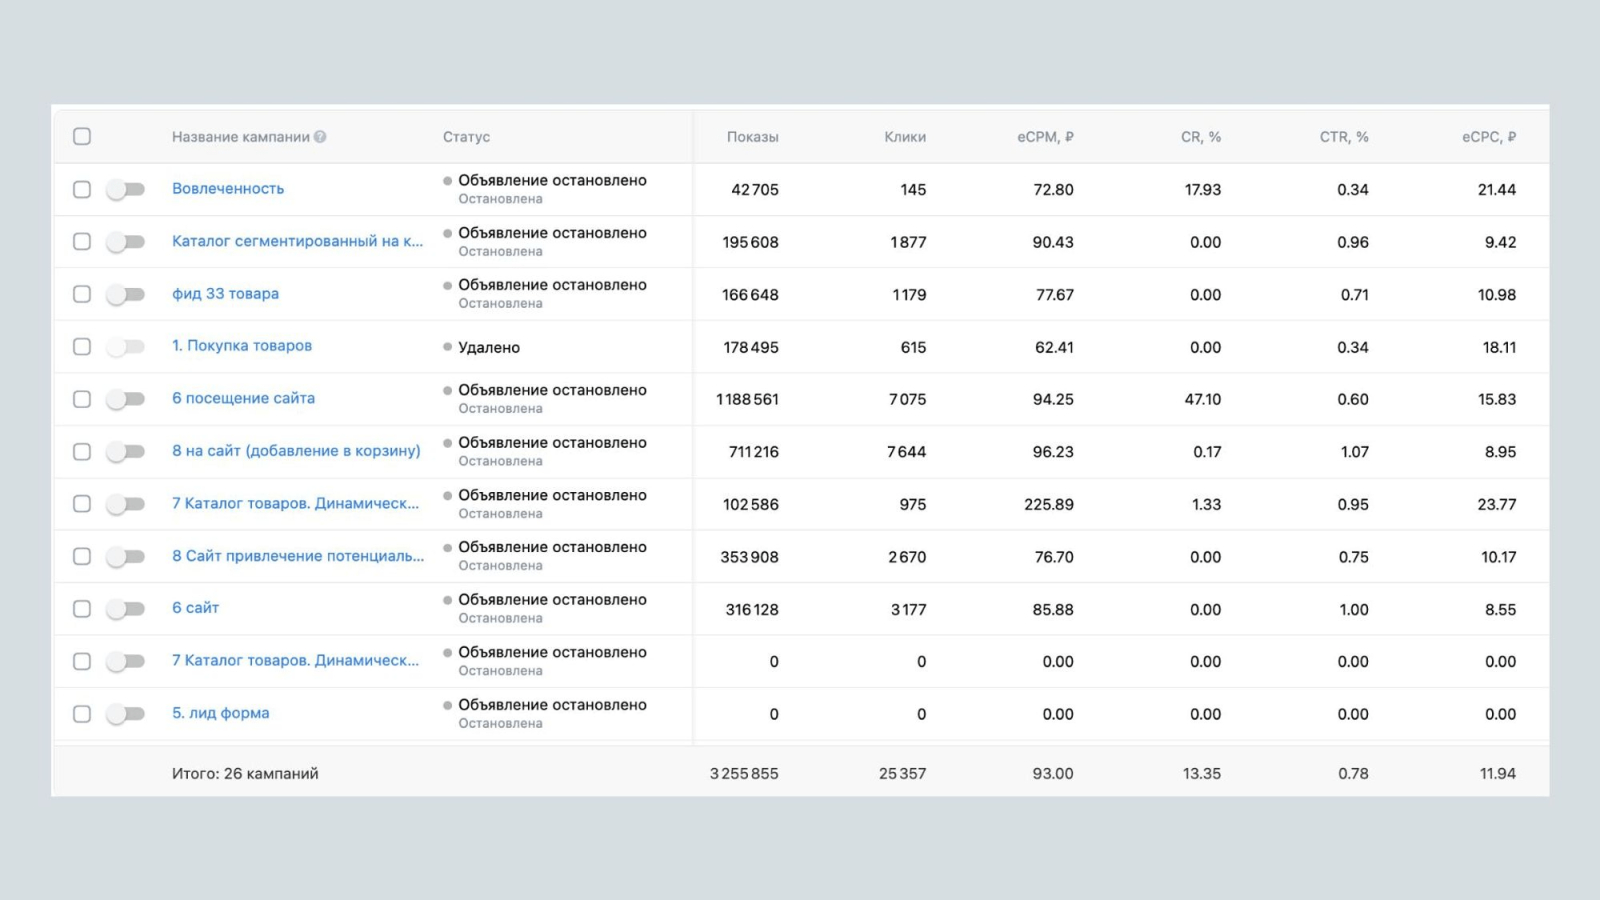Select the 225.89 eCPM value
The width and height of the screenshot is (1600, 900).
[x=1049, y=505]
